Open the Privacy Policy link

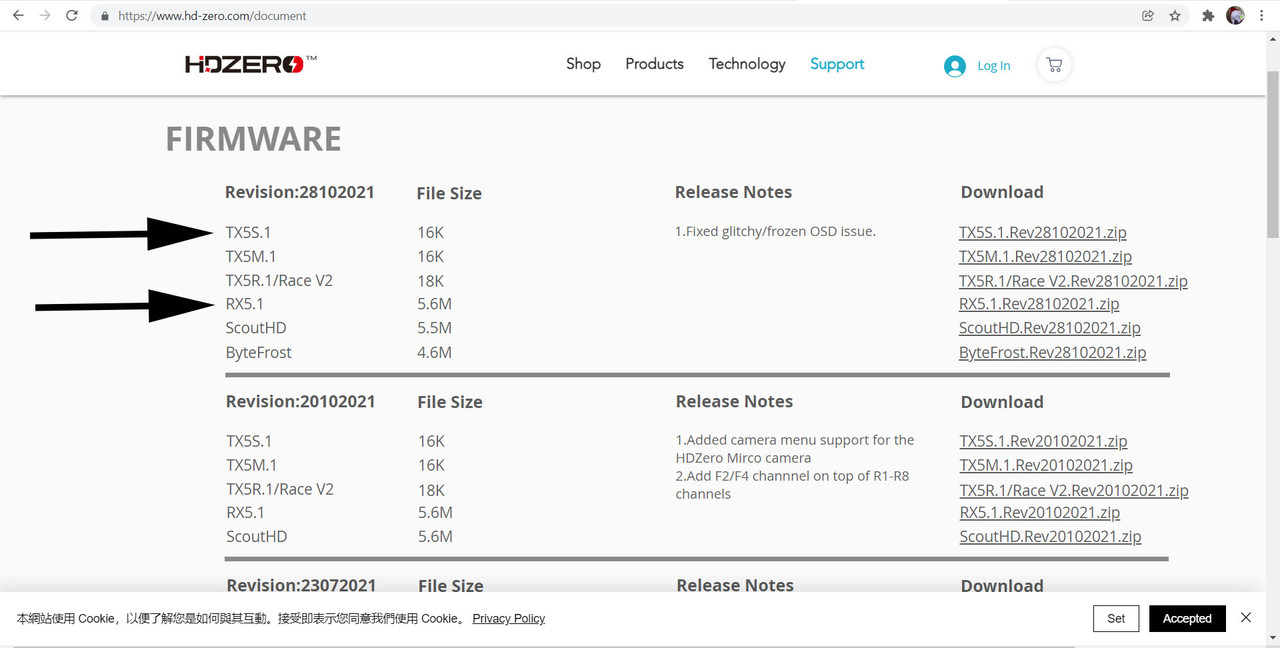[x=508, y=619]
